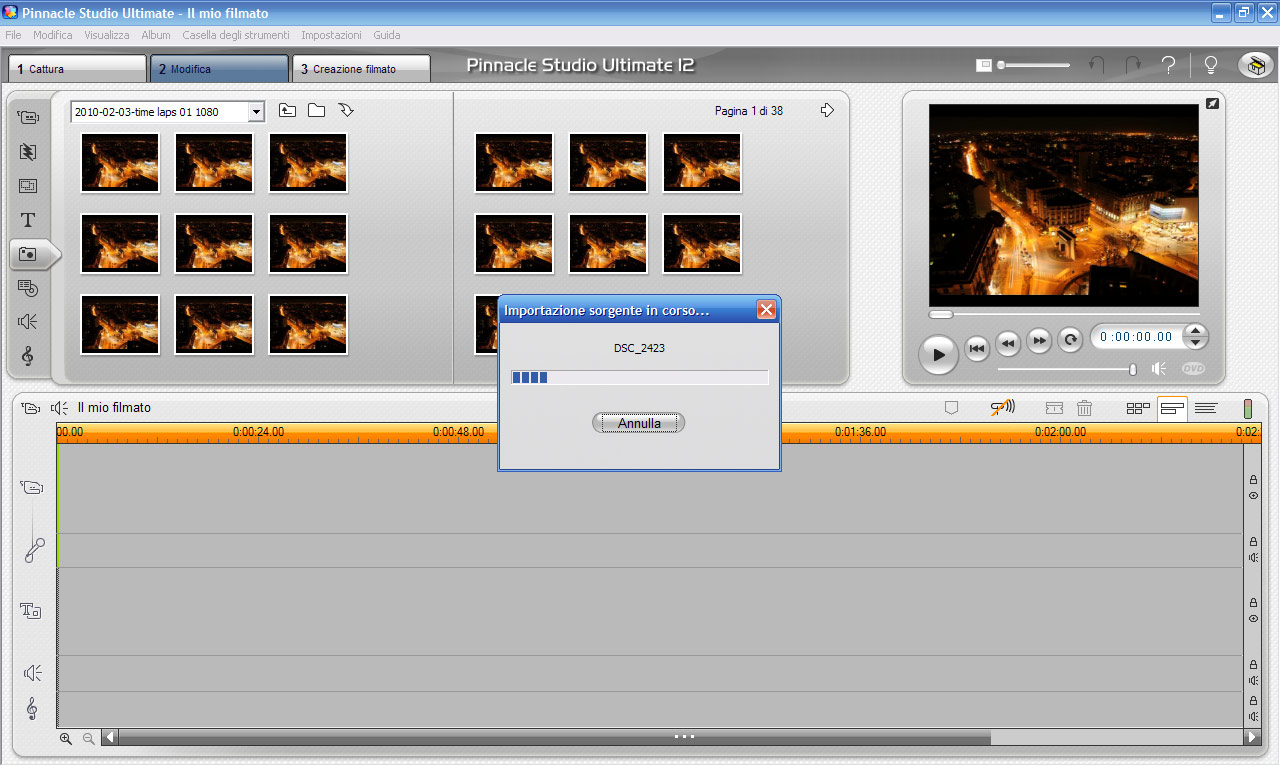Mute the player audio speaker icon
Viewport: 1280px width, 766px height.
click(x=1159, y=368)
